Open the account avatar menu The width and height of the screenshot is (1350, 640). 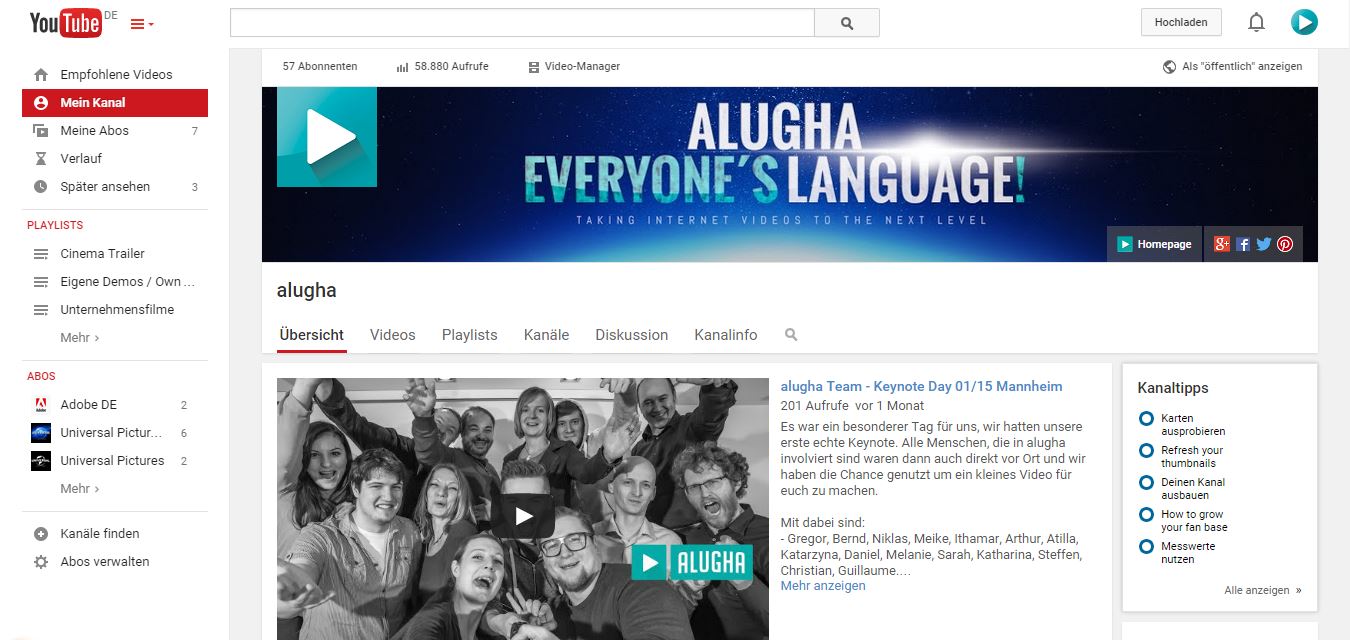click(1304, 22)
